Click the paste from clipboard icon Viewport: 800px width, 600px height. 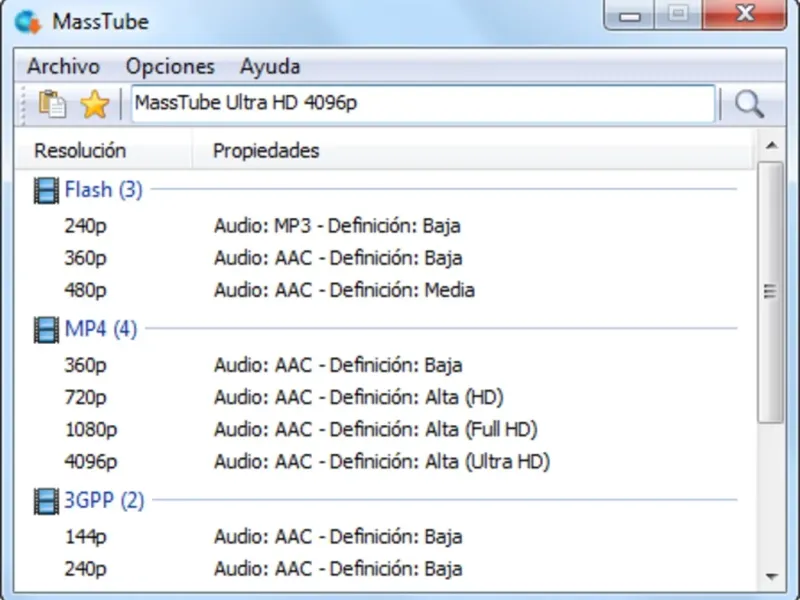(53, 105)
